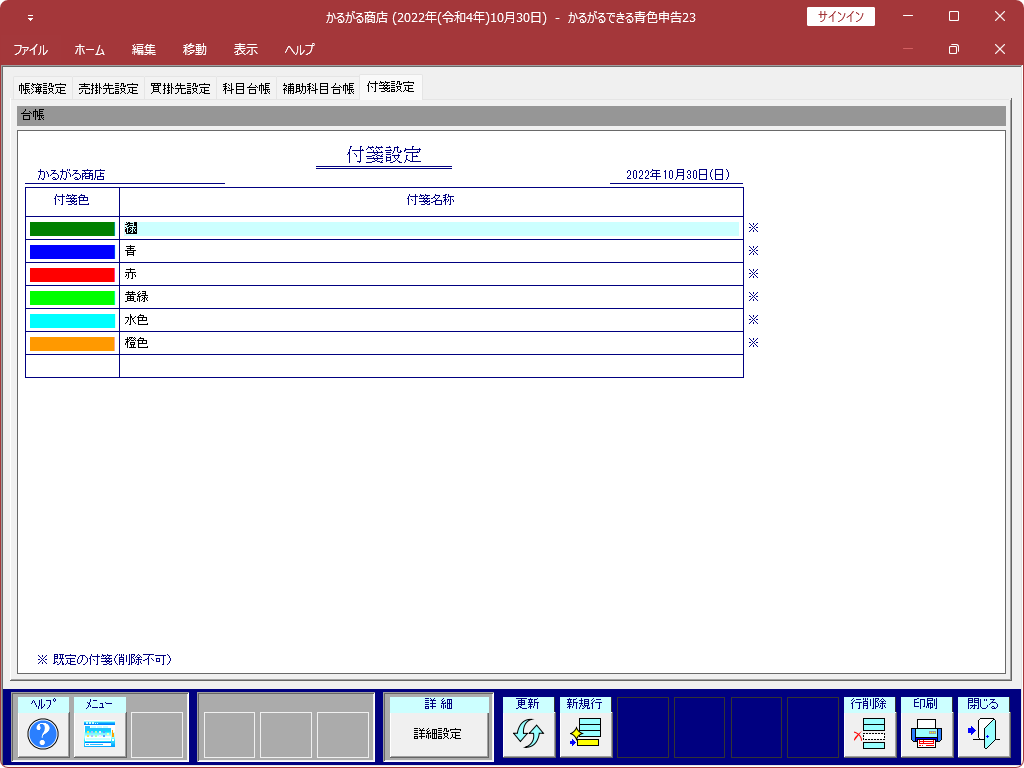Screen dimensions: 1024x768
Task: Click the cyan 水色 color swatch
Action: click(72, 321)
